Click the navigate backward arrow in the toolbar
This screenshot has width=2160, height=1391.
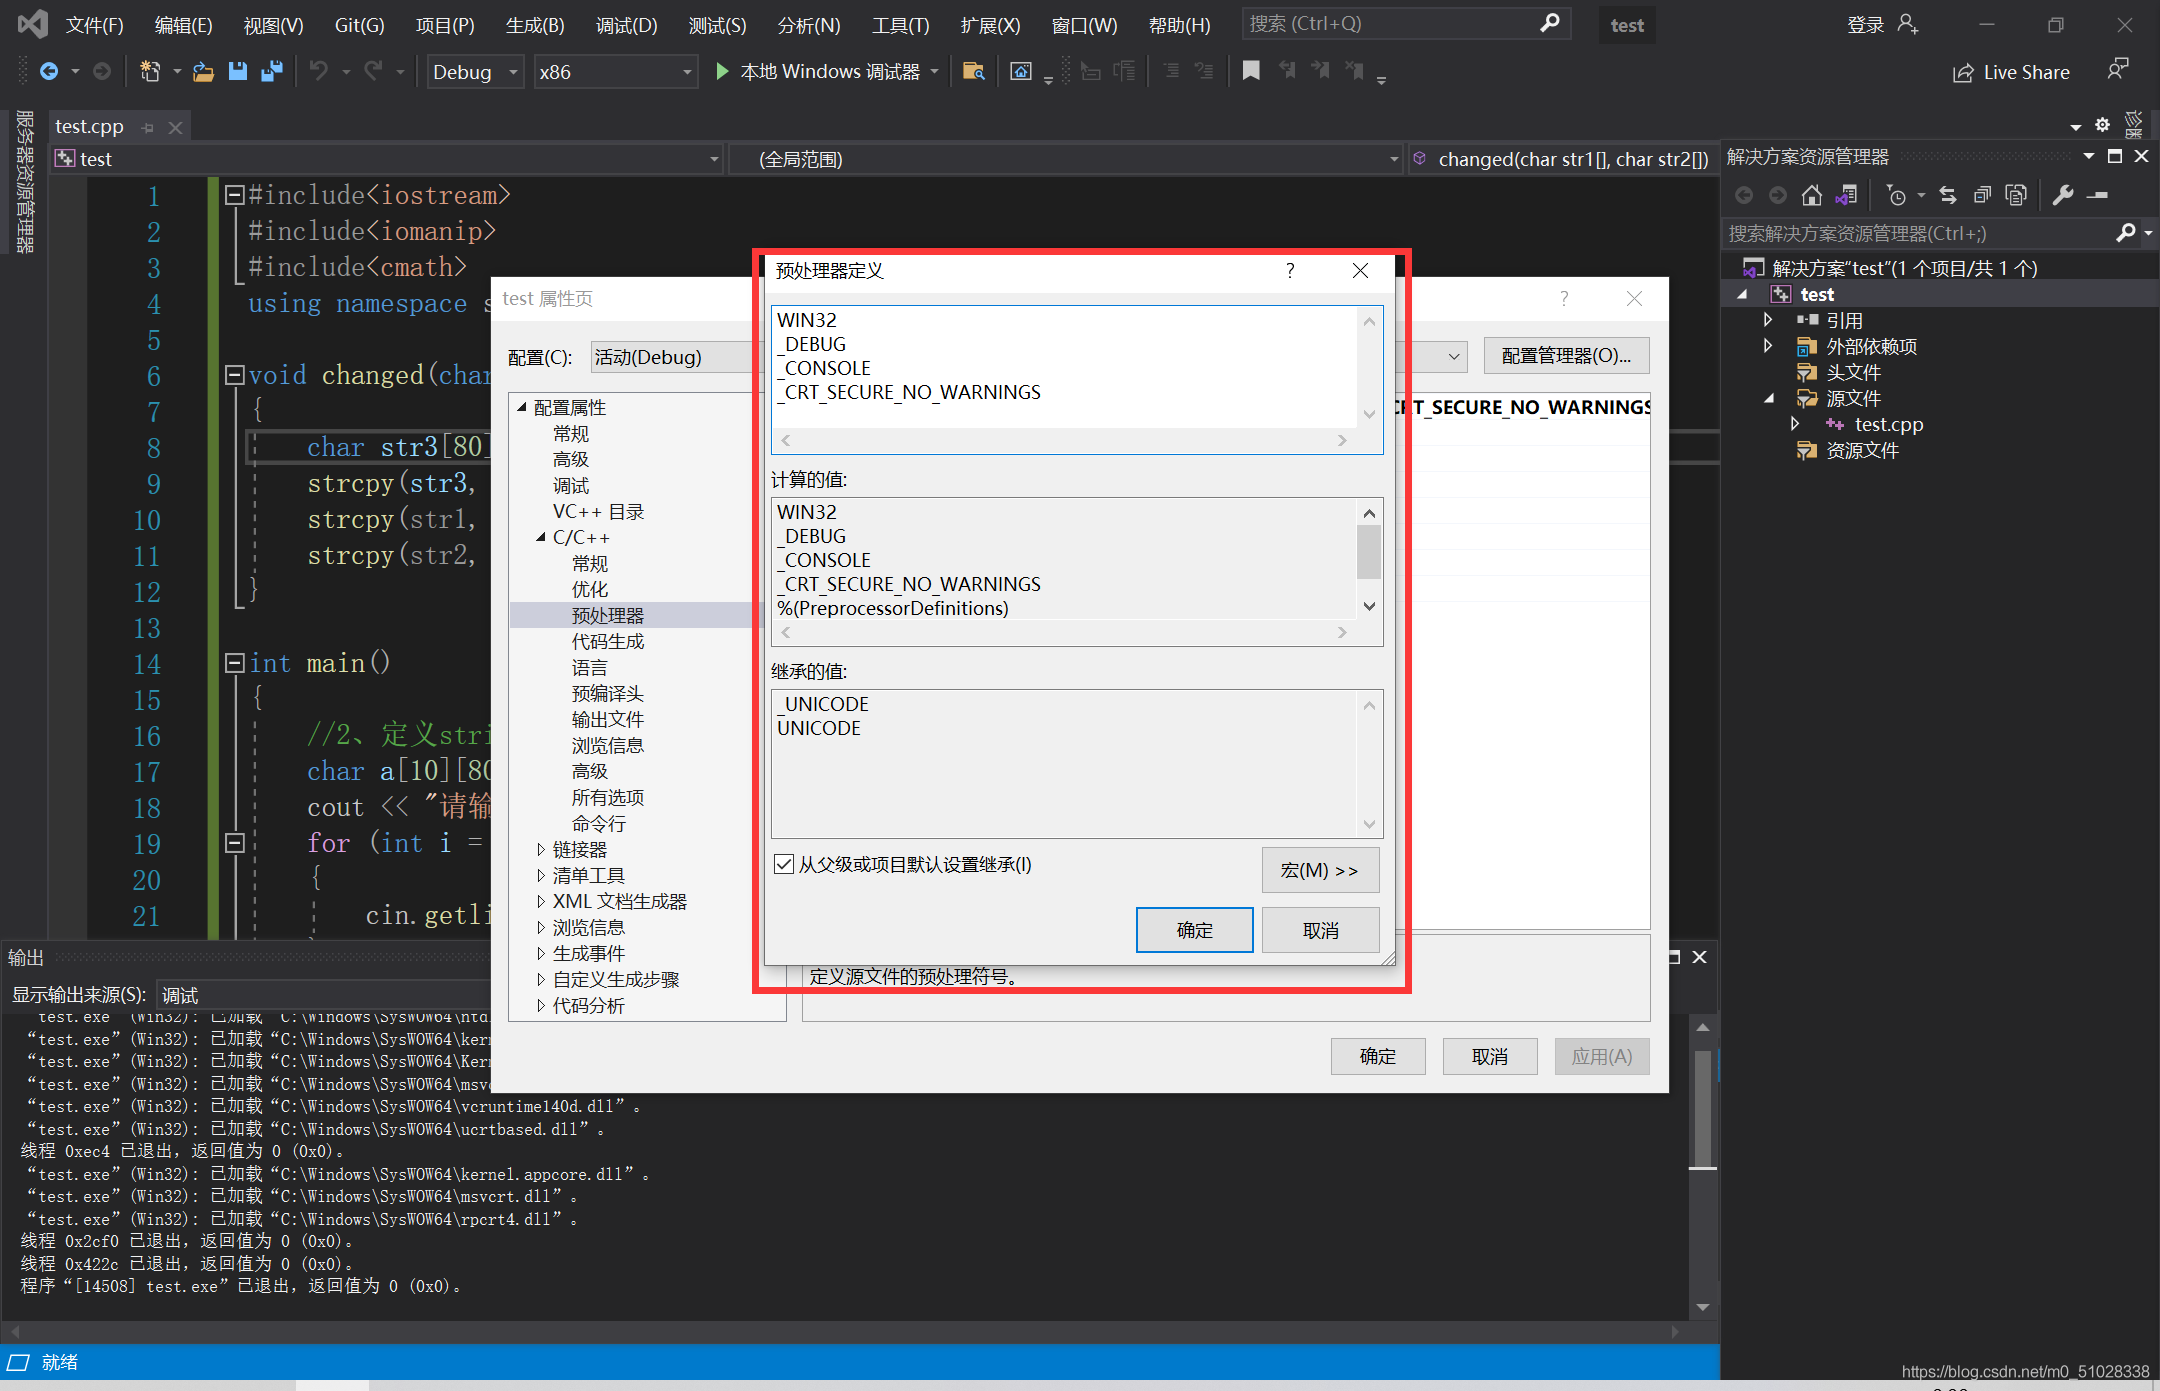(48, 72)
